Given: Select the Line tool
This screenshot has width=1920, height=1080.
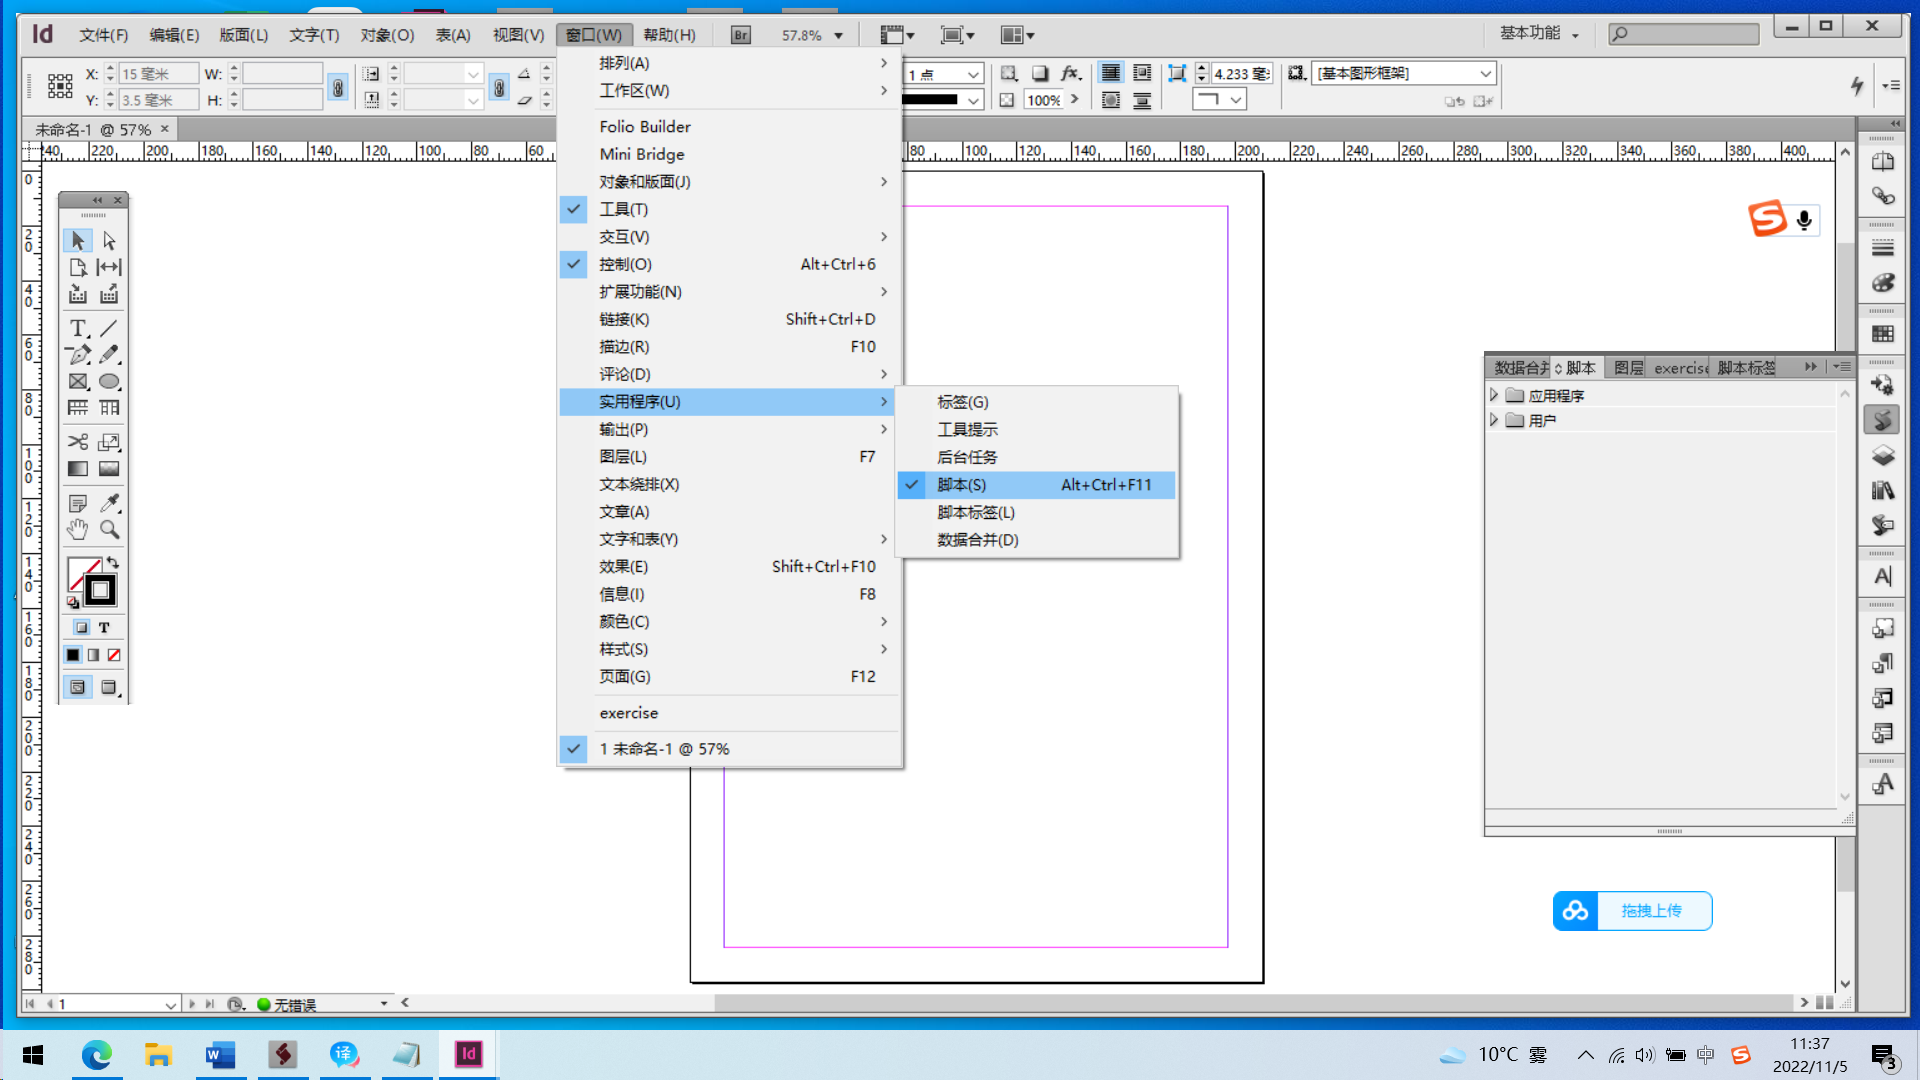Looking at the screenshot, I should 109,328.
